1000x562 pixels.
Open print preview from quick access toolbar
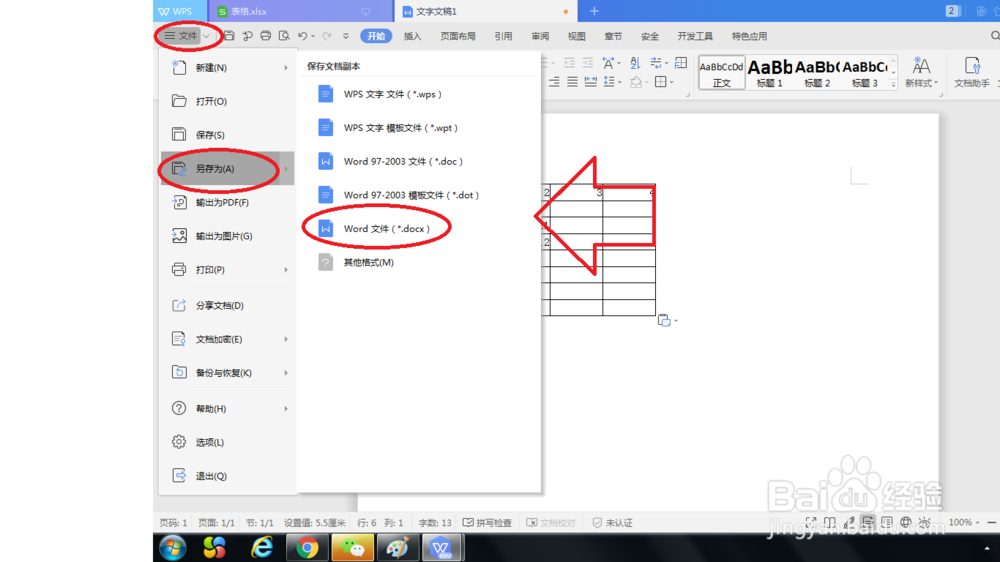[x=284, y=36]
